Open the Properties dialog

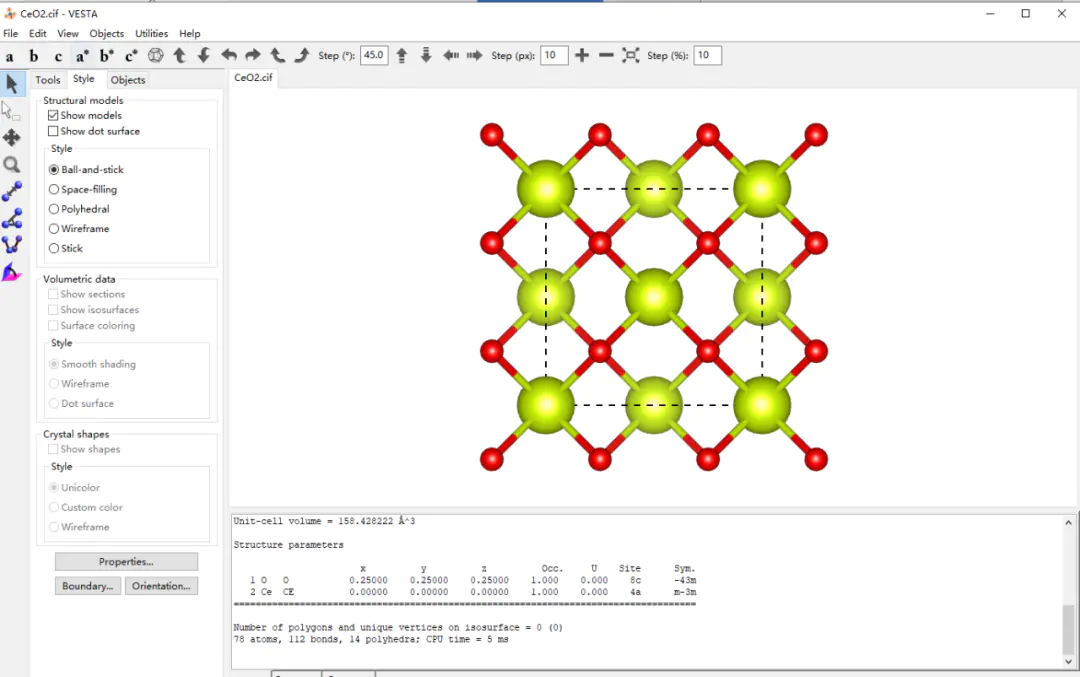(x=126, y=562)
